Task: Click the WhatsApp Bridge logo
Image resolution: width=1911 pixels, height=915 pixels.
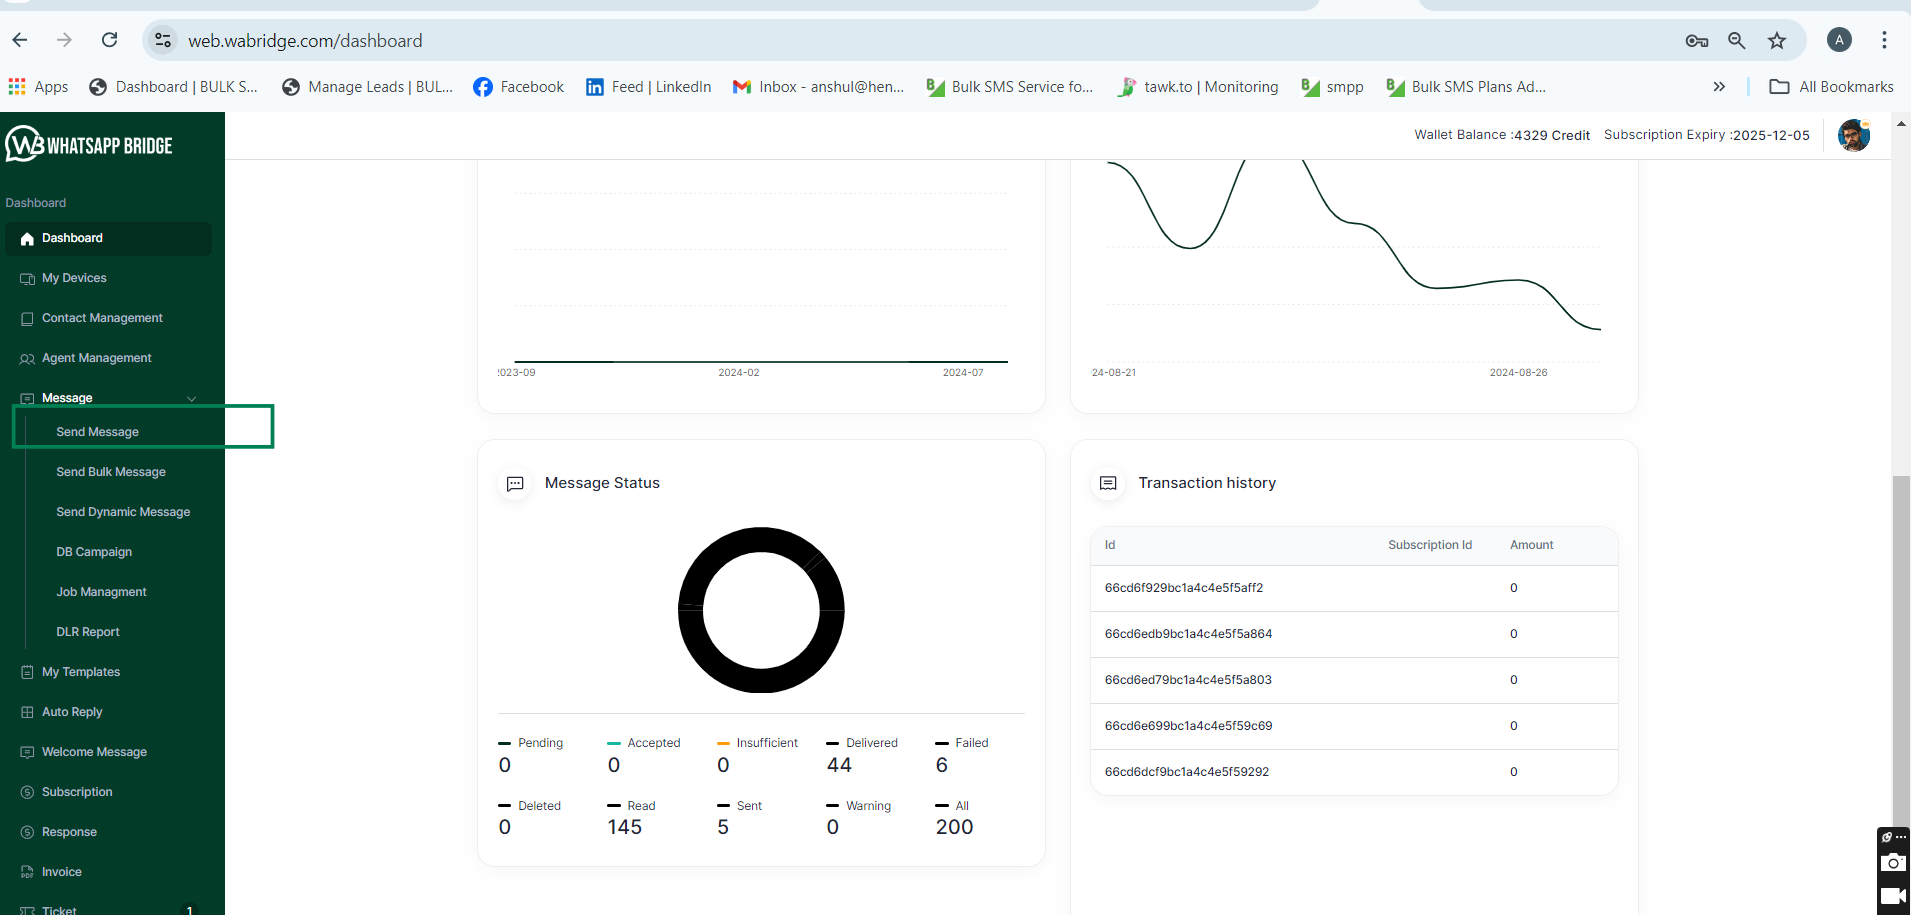Action: pos(89,144)
